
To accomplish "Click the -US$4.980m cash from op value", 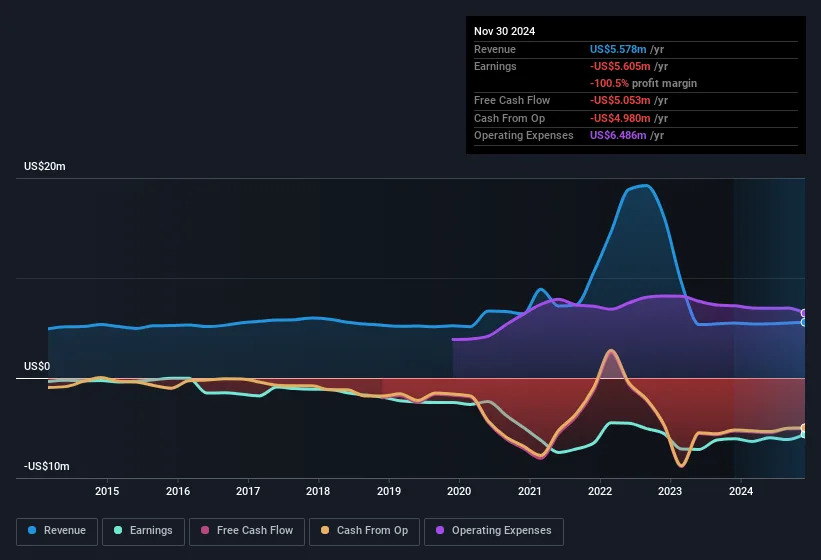I will coord(620,118).
